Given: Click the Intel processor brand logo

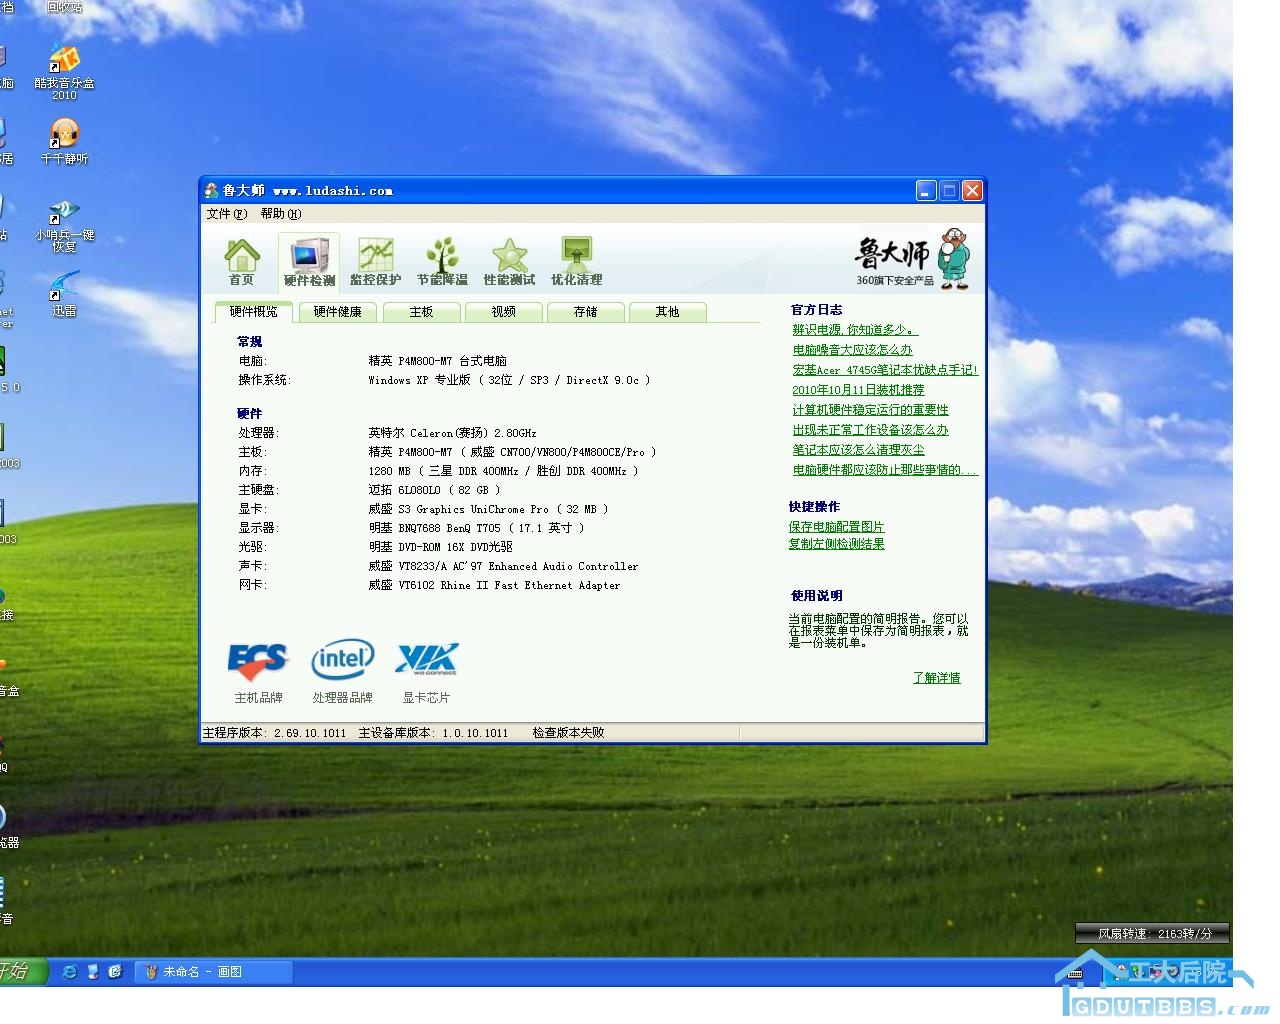Looking at the screenshot, I should point(342,660).
